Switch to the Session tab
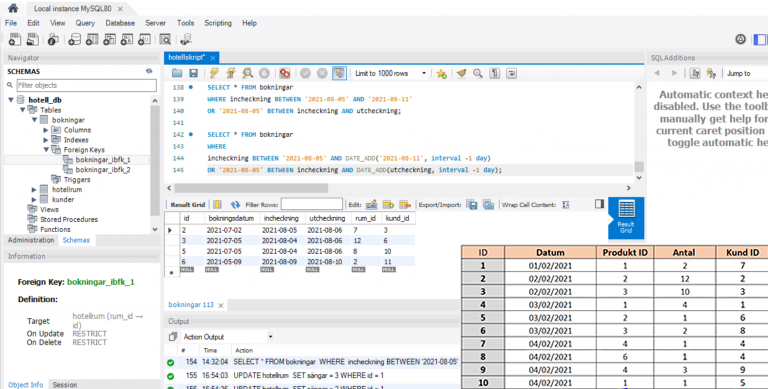The image size is (768, 389). (65, 385)
